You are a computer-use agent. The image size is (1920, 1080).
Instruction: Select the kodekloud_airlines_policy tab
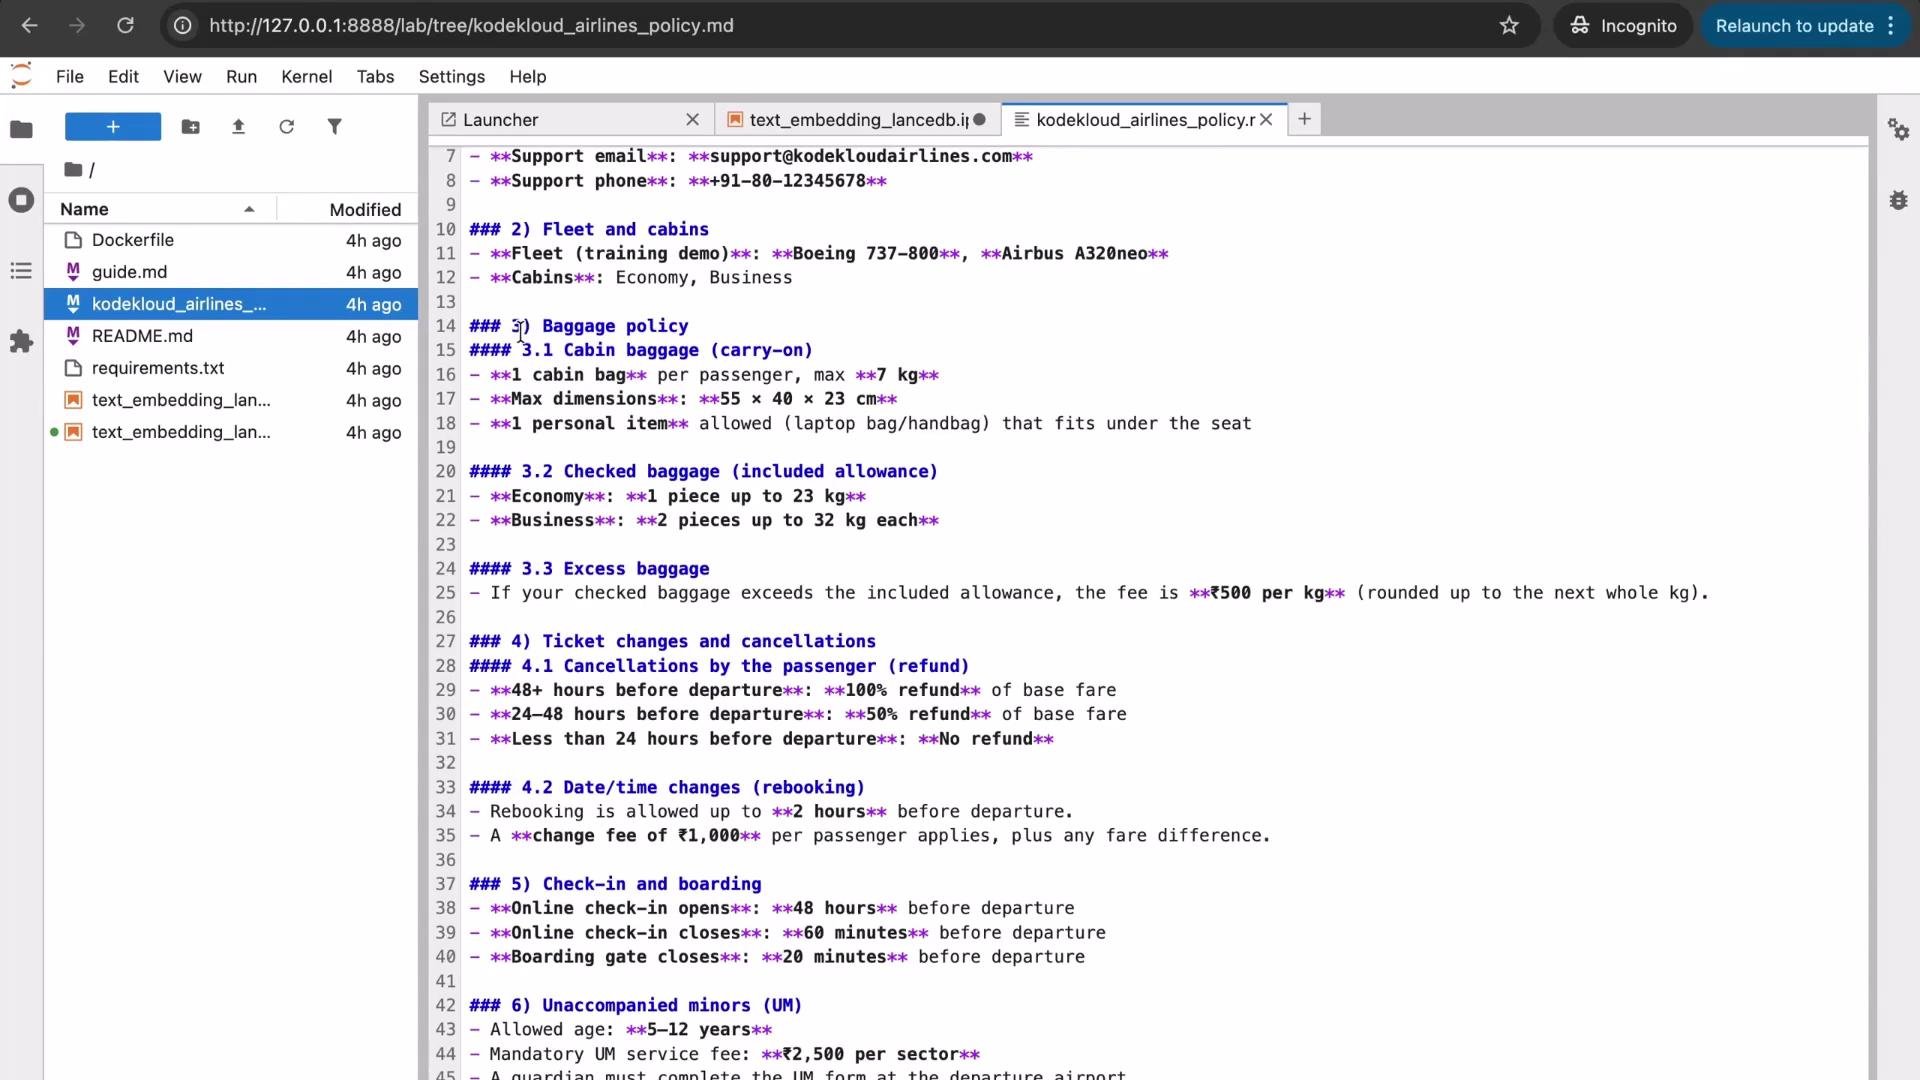[x=1144, y=120]
